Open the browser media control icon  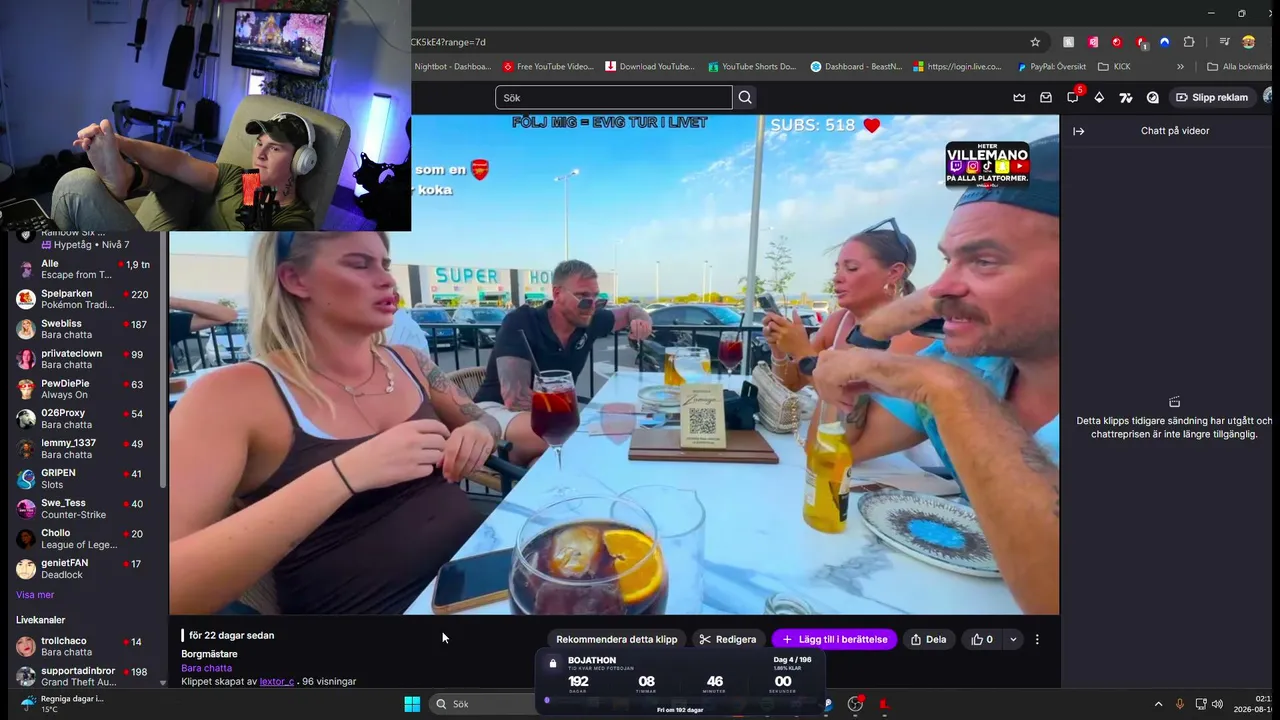coord(1224,42)
